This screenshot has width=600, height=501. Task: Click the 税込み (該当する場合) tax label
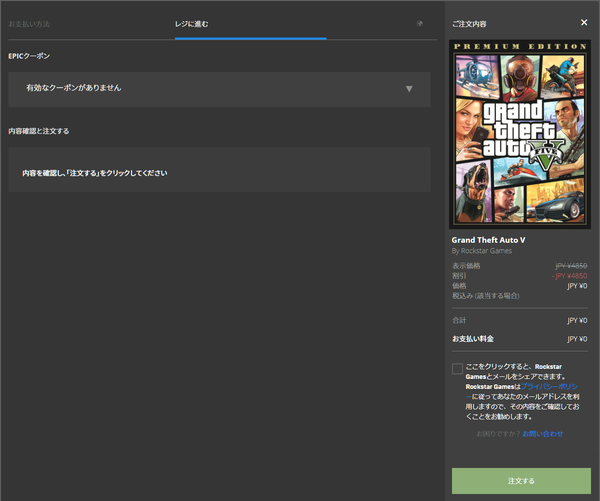tap(486, 296)
